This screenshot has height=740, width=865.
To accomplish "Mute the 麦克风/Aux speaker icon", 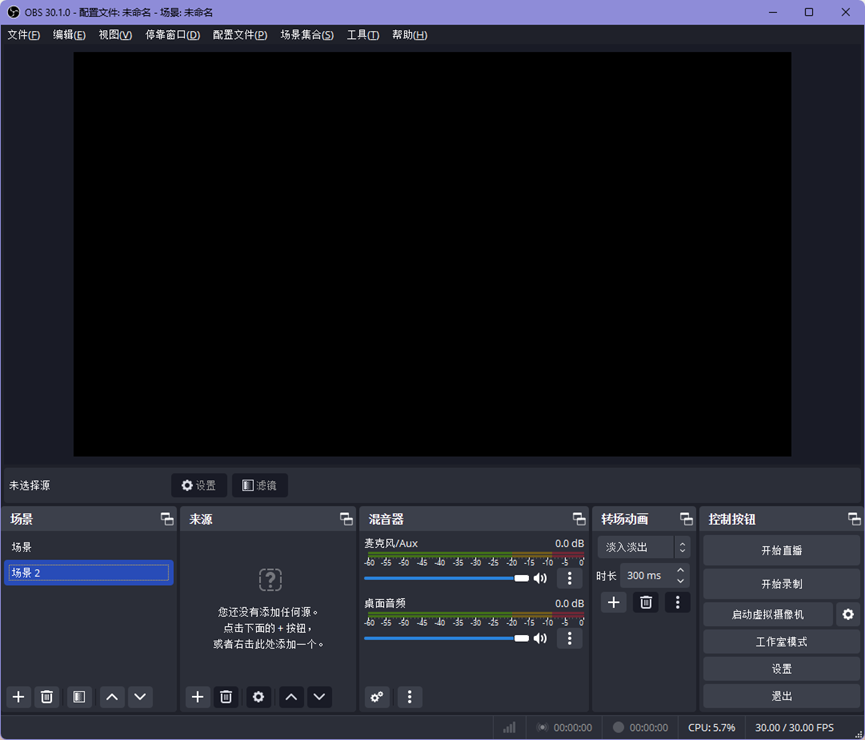I will tap(540, 578).
